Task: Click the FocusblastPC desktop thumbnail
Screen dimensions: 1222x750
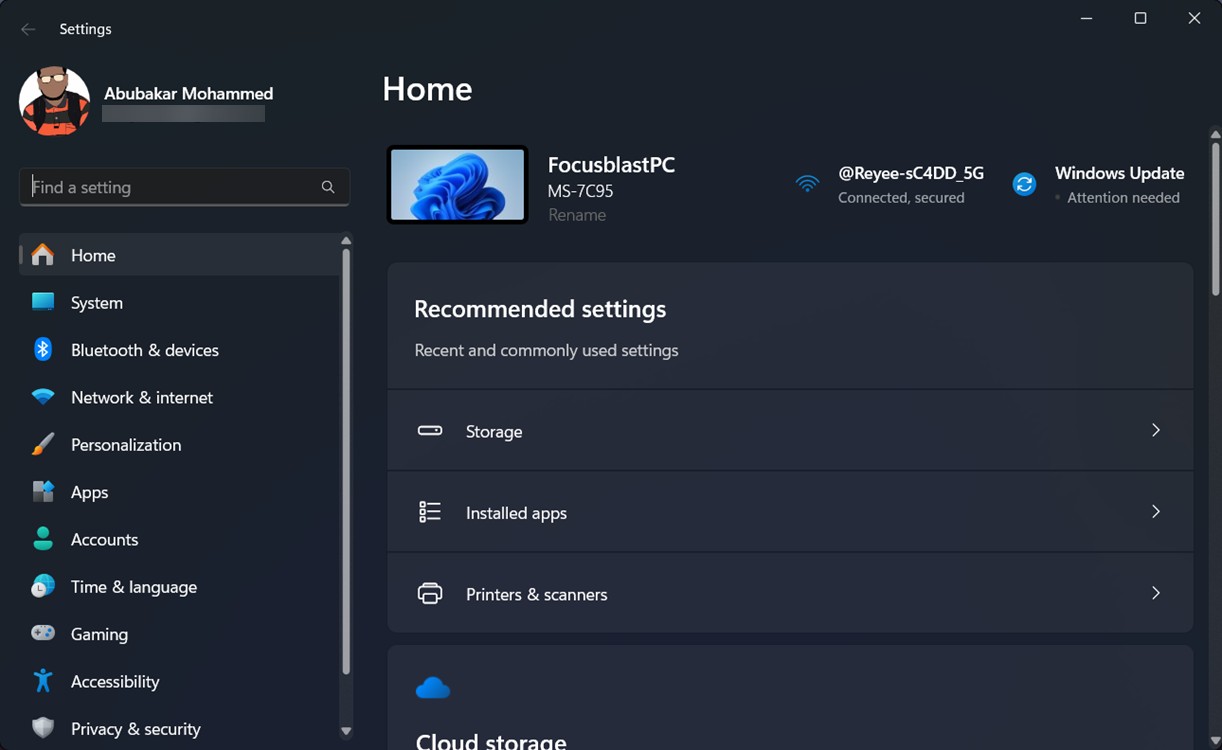Action: (x=457, y=185)
